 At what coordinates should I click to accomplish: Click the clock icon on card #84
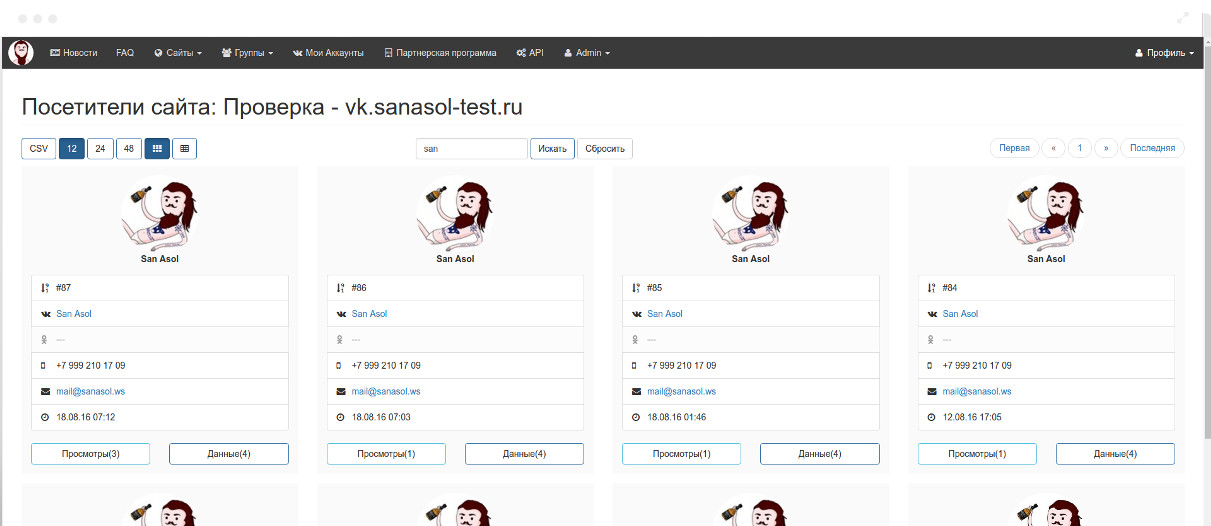(x=931, y=418)
